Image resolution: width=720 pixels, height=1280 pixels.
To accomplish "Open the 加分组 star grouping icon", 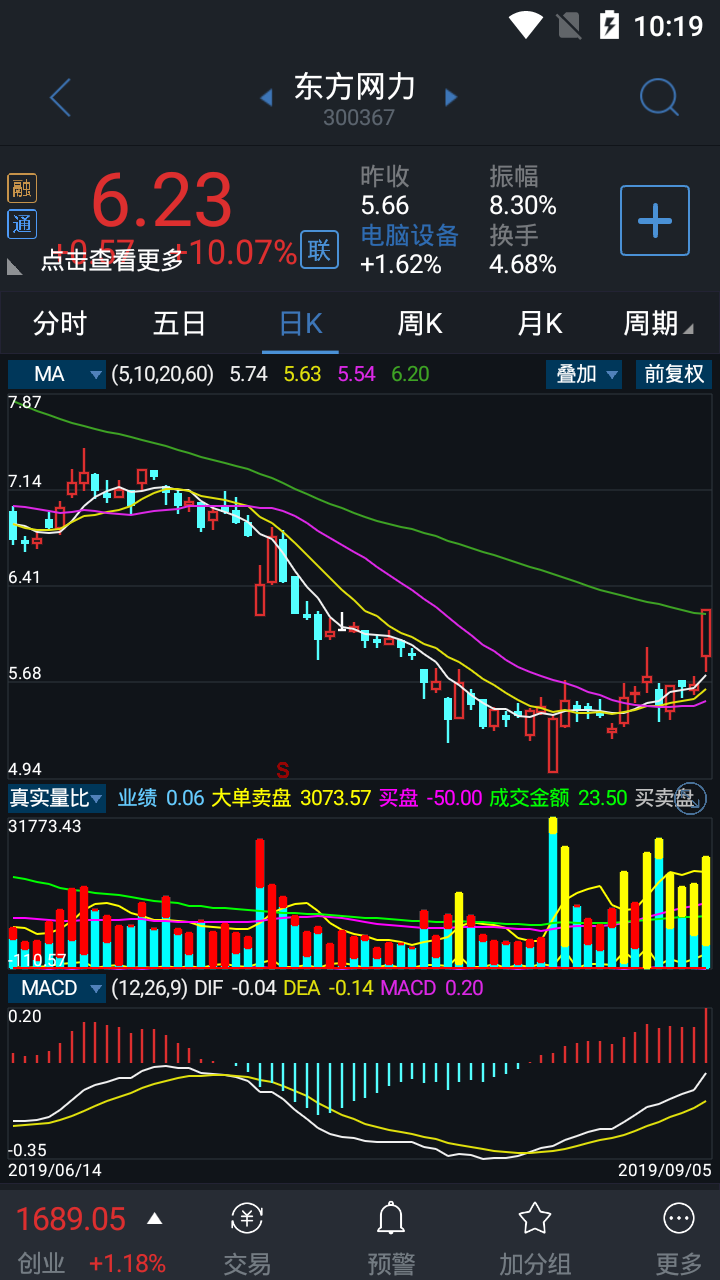I will (535, 1218).
